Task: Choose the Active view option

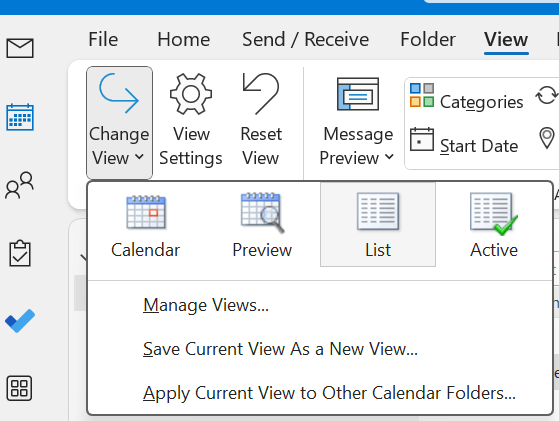Action: coord(494,225)
